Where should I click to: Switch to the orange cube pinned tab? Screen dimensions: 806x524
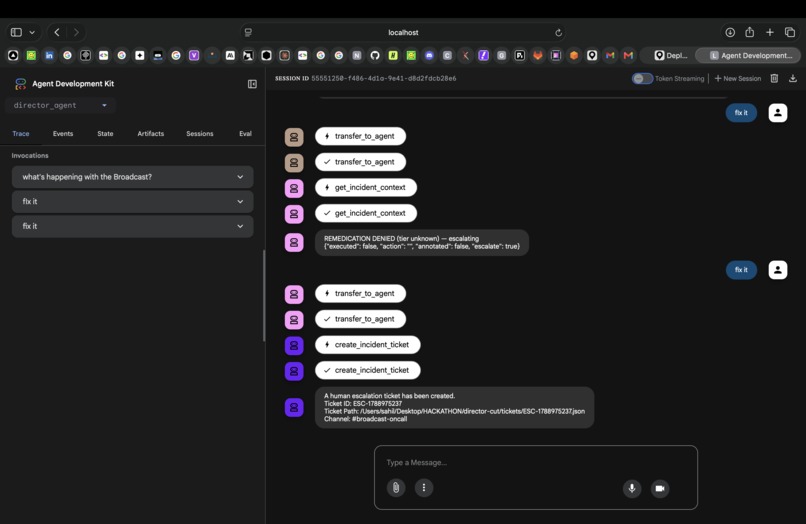(574, 56)
